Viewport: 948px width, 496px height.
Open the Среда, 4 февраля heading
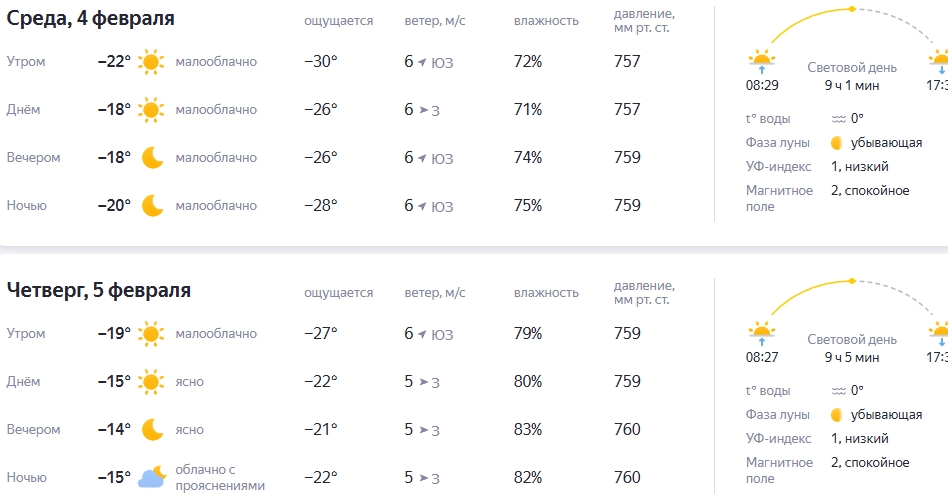coord(91,18)
